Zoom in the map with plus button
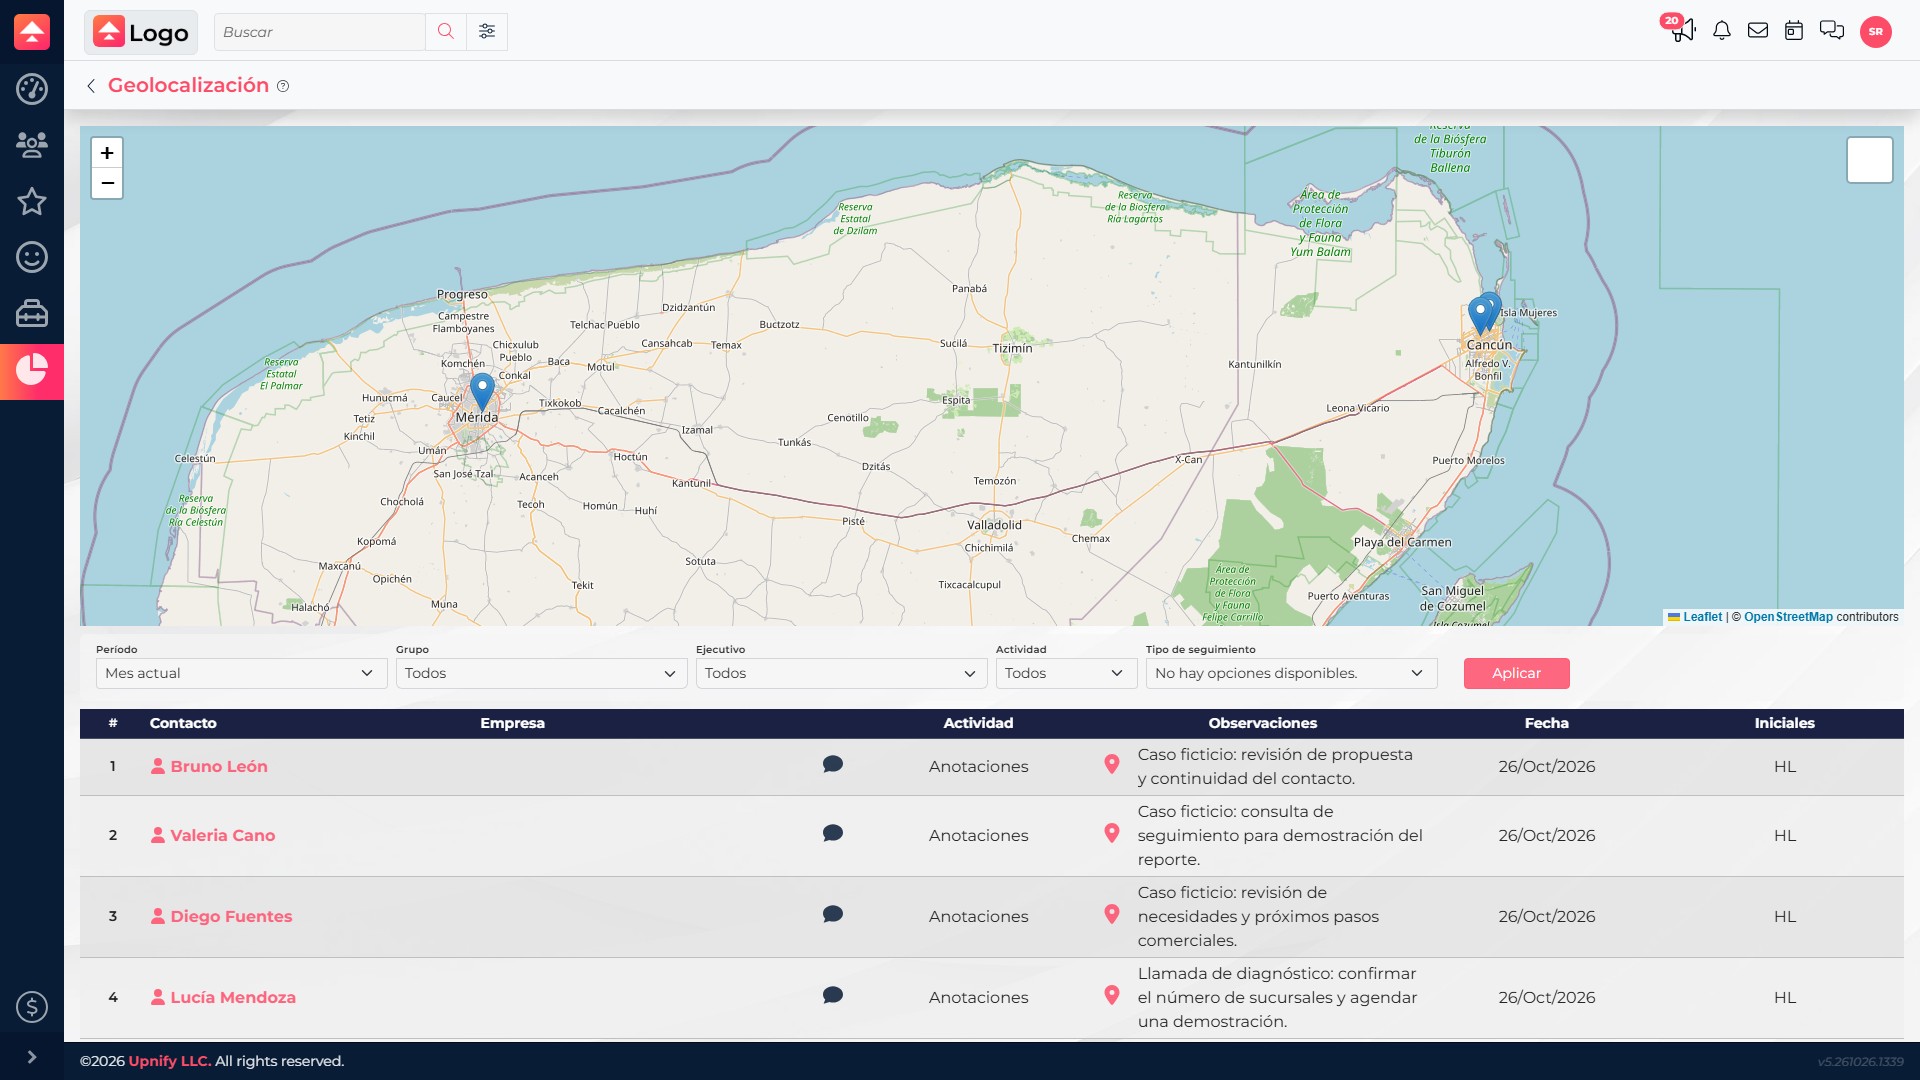Image resolution: width=1920 pixels, height=1080 pixels. [107, 153]
